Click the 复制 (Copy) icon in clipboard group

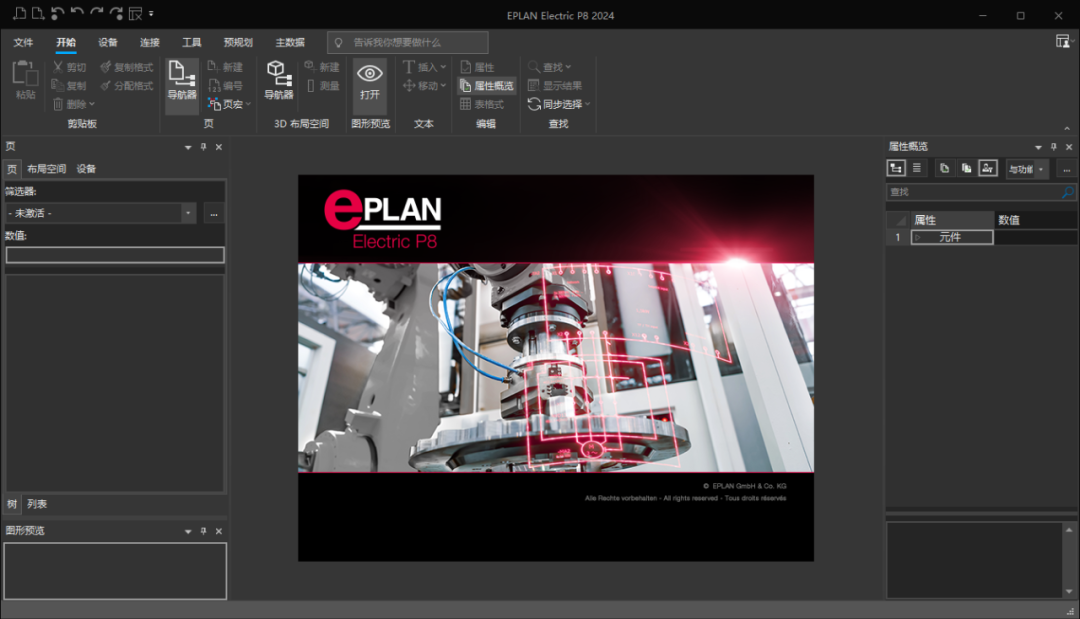point(58,85)
